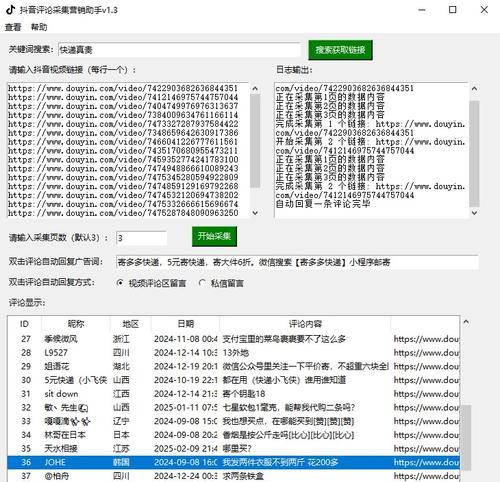Click the first douyin video URL ending 6844351

tap(123, 88)
